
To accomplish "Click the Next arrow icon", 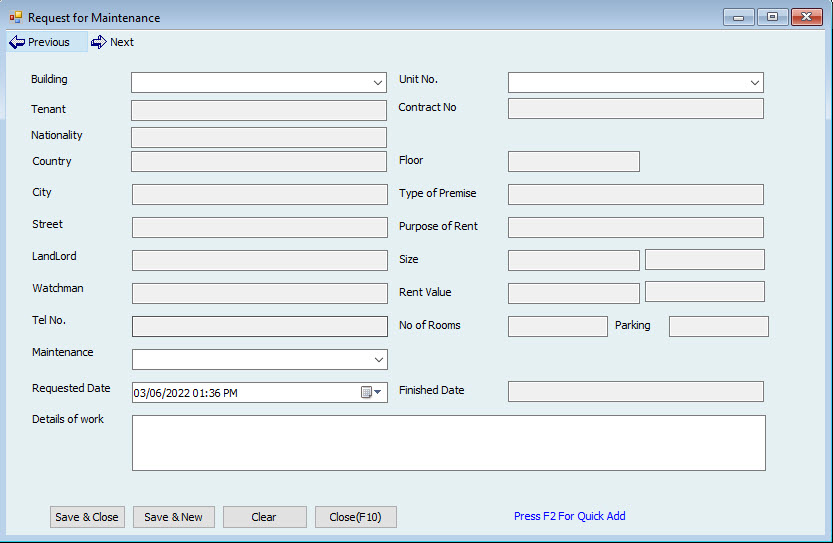I will (x=98, y=42).
